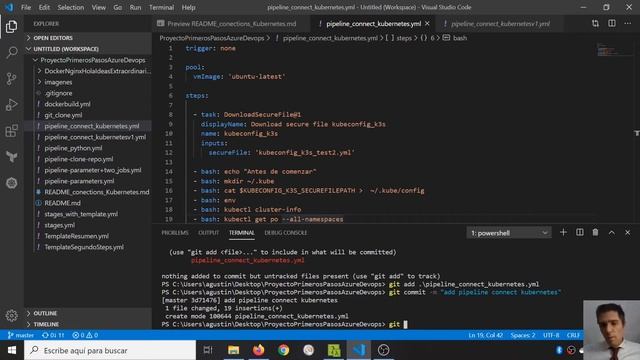Change encoding via UTF-8 status item
Image resolution: width=640 pixels, height=360 pixels.
(x=551, y=335)
